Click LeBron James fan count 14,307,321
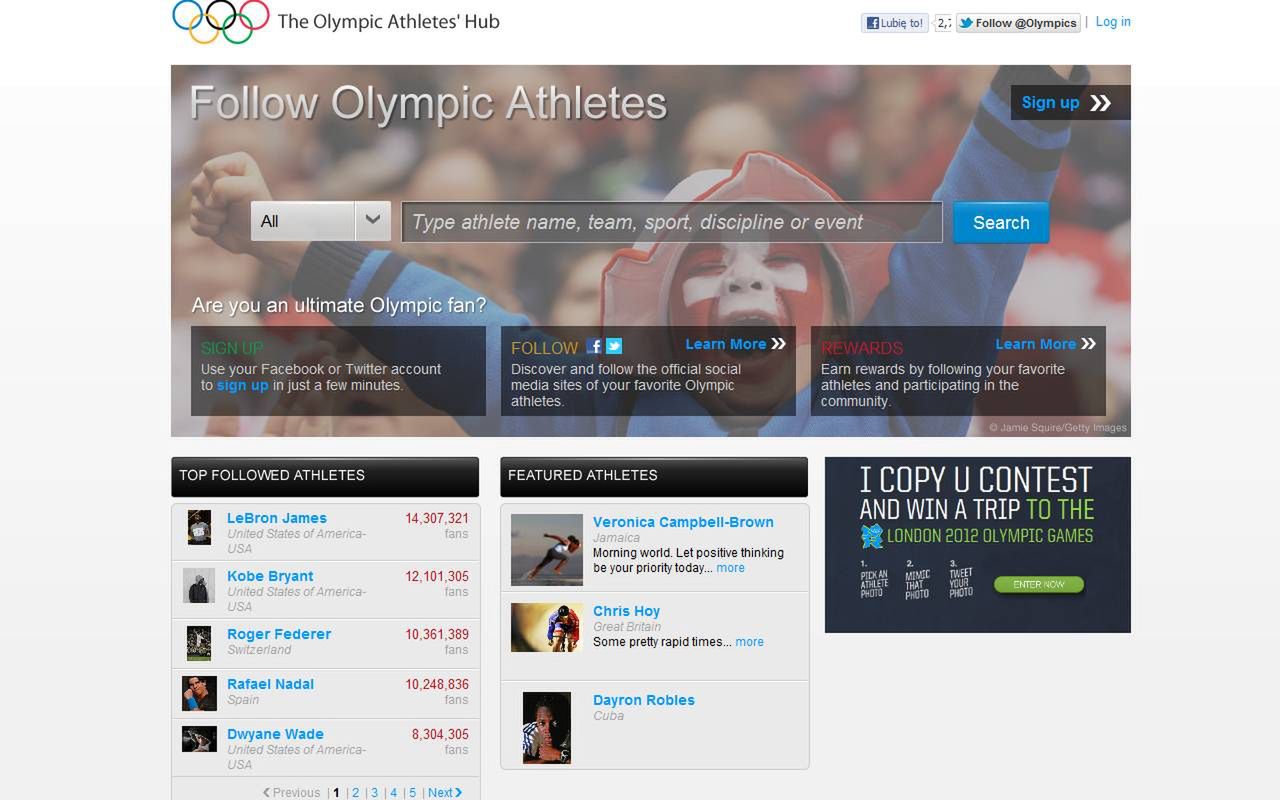 coord(436,518)
